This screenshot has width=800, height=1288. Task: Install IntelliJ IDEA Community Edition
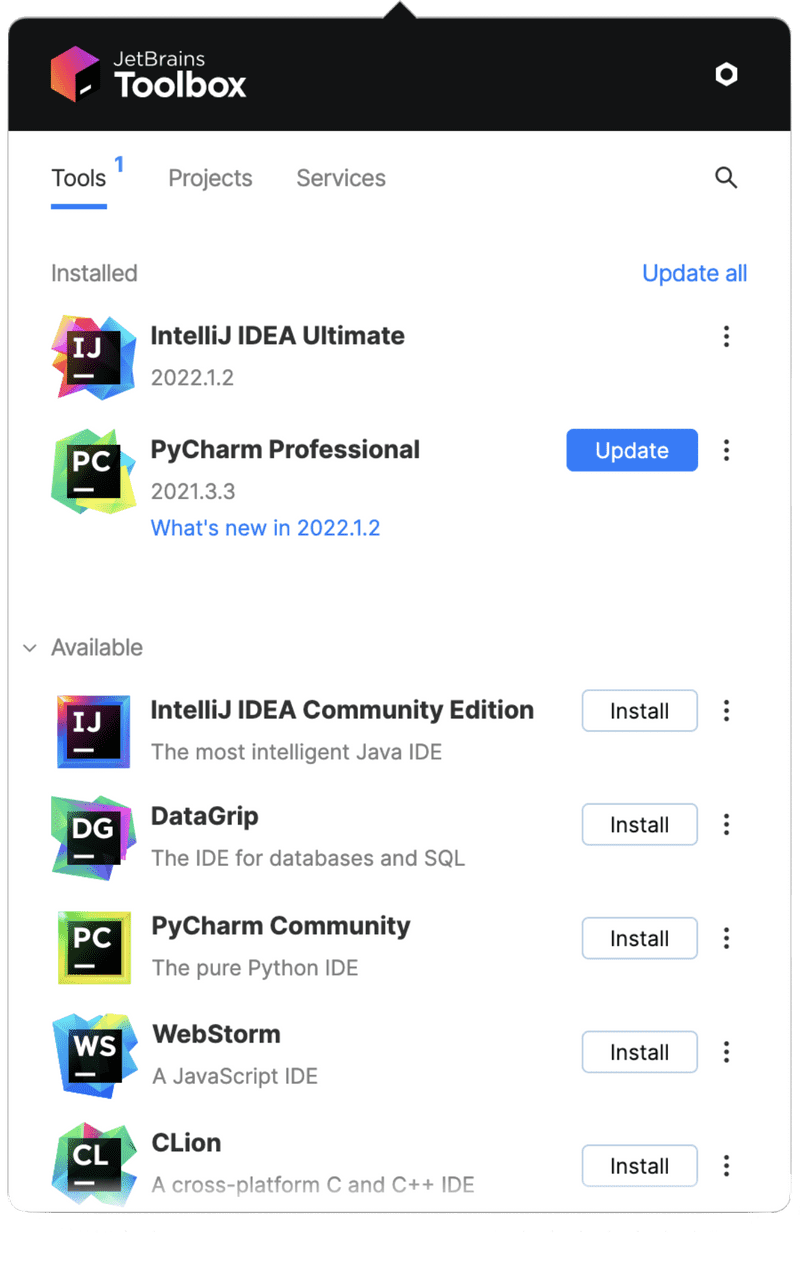(x=639, y=711)
